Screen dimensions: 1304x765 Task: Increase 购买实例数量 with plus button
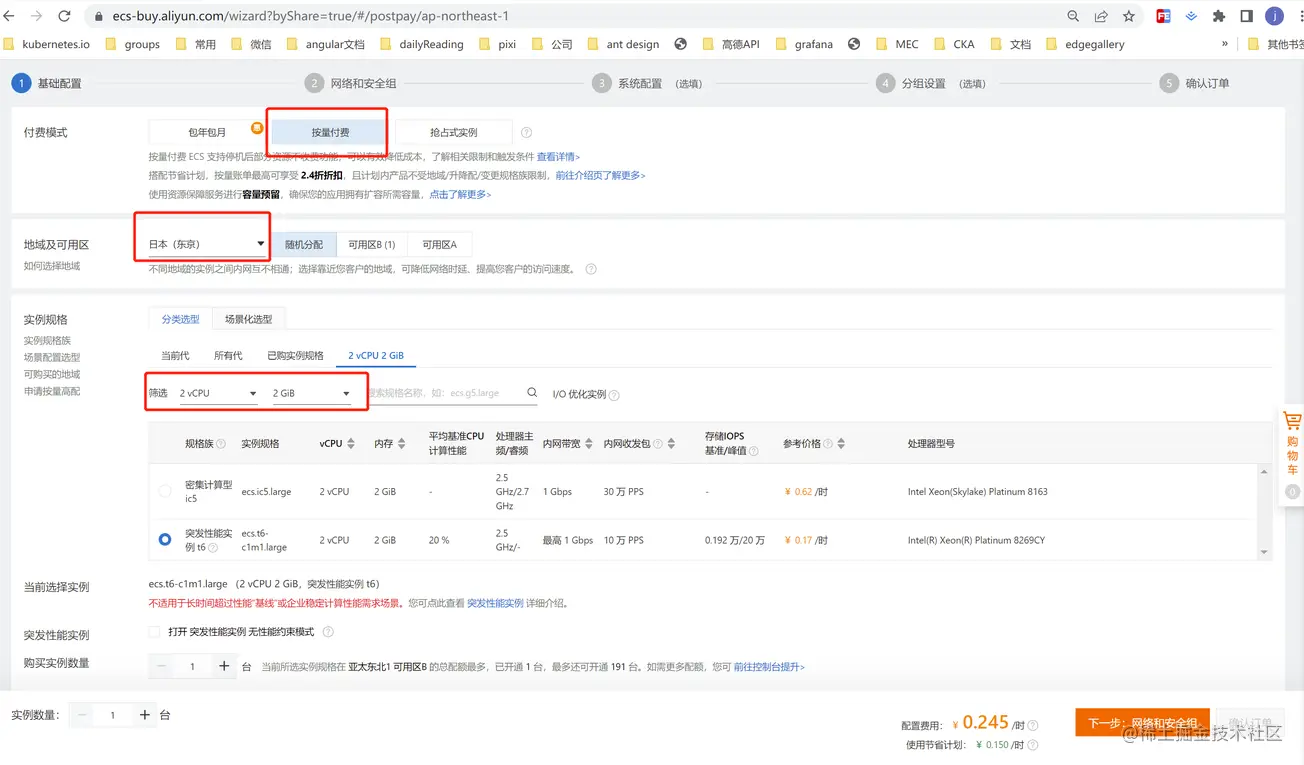[x=224, y=666]
